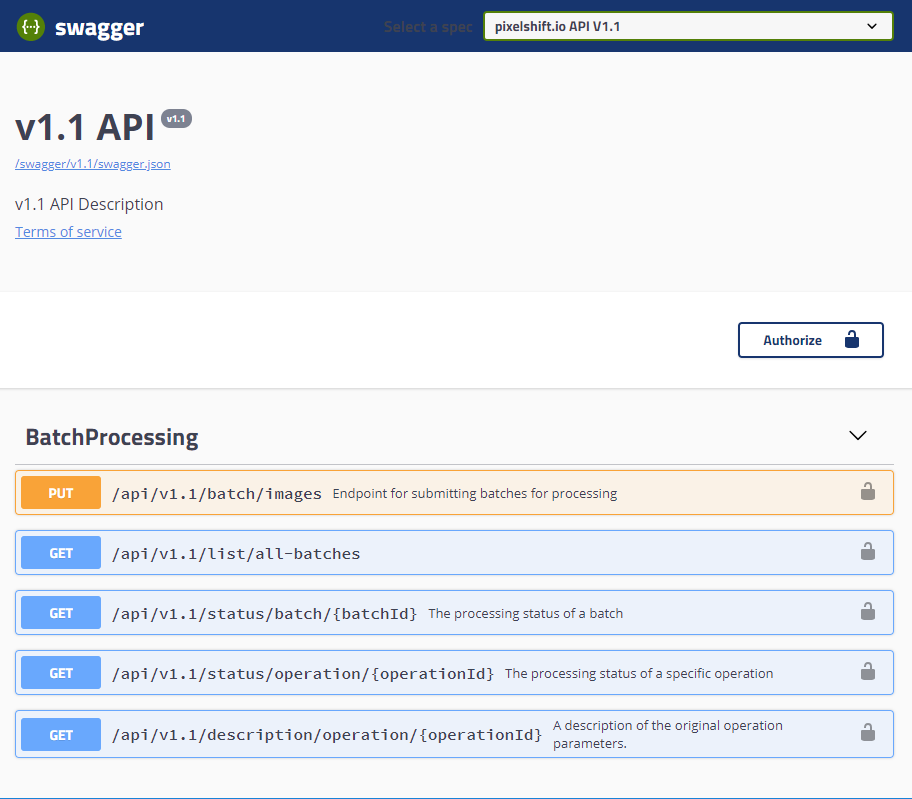Expand the GET /api/v1.1/list/all-batches endpoint

(454, 552)
